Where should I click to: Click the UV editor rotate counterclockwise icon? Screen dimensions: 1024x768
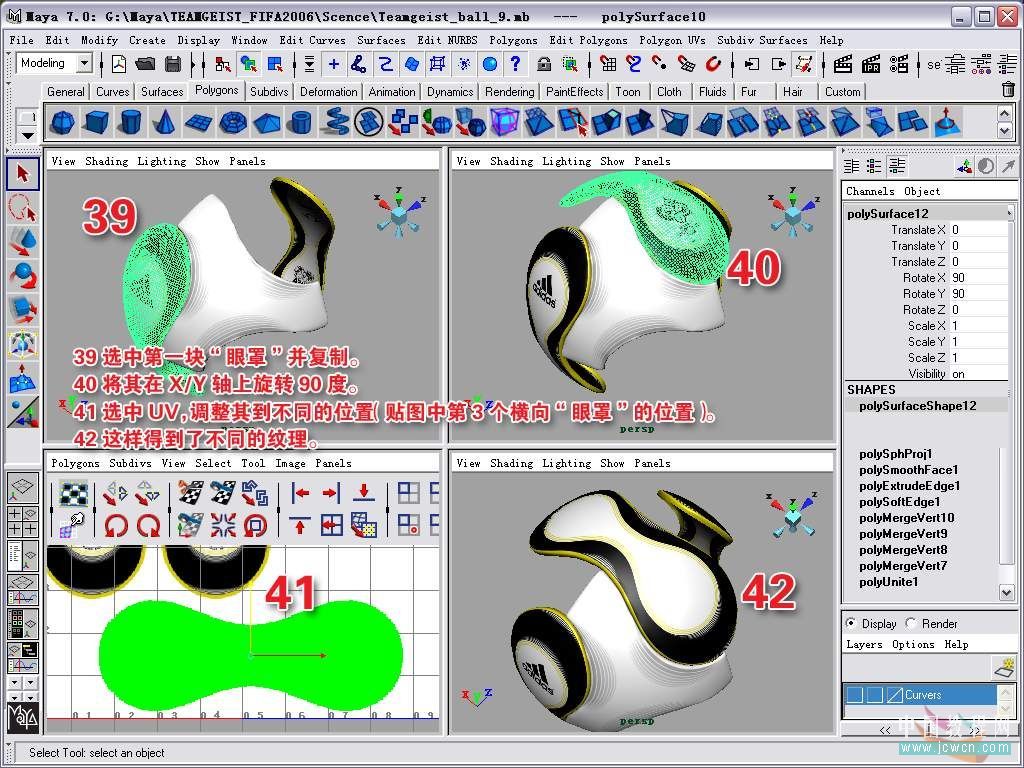pyautogui.click(x=116, y=525)
